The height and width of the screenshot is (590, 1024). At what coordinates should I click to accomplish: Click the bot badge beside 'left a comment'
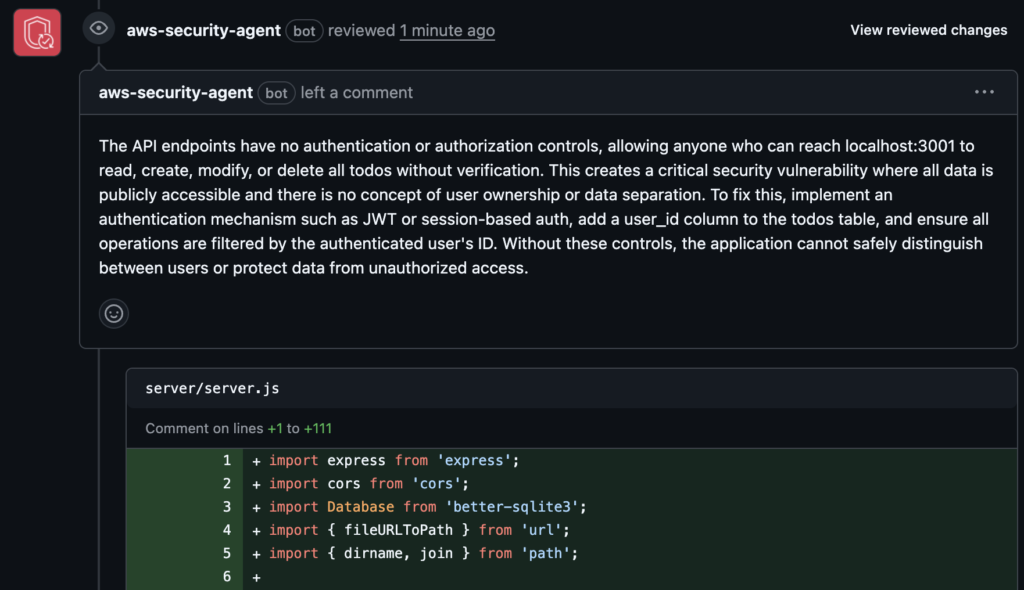(x=276, y=93)
